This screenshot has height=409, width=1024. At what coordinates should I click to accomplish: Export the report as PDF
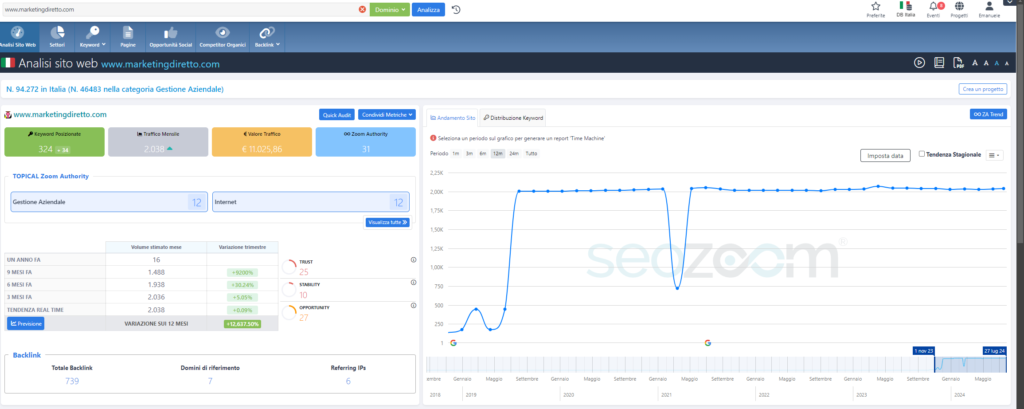(x=959, y=63)
